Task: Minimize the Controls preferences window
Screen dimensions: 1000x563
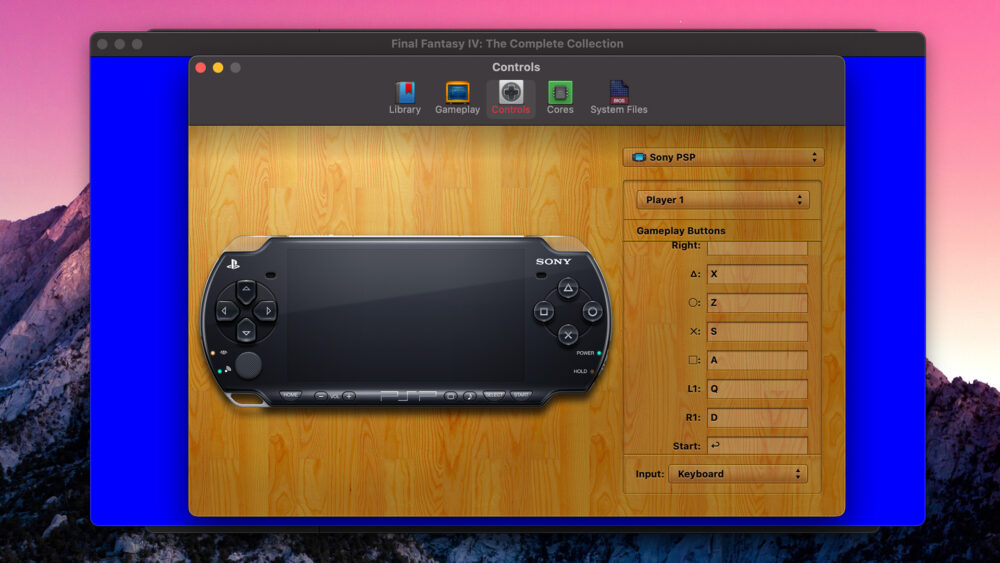Action: pyautogui.click(x=218, y=68)
